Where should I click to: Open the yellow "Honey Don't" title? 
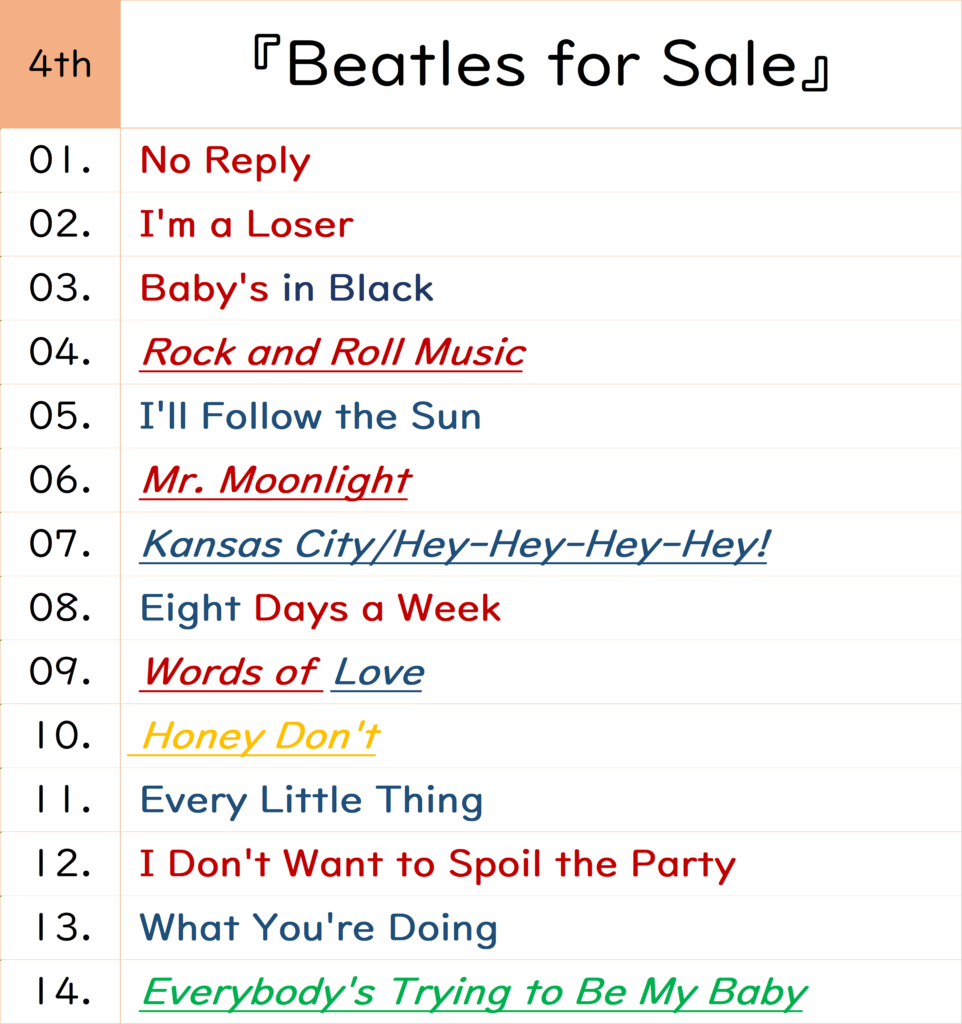260,737
